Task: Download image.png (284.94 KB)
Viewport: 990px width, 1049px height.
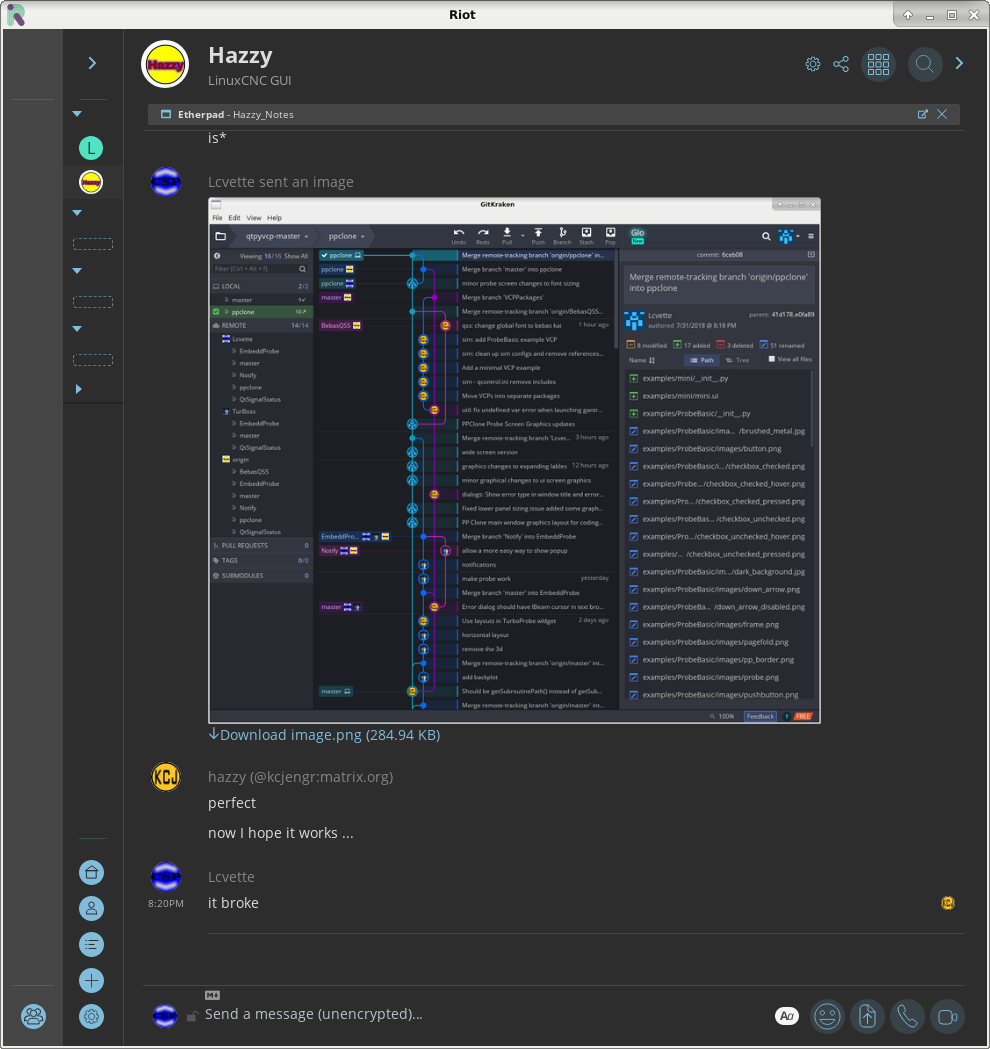Action: tap(324, 735)
